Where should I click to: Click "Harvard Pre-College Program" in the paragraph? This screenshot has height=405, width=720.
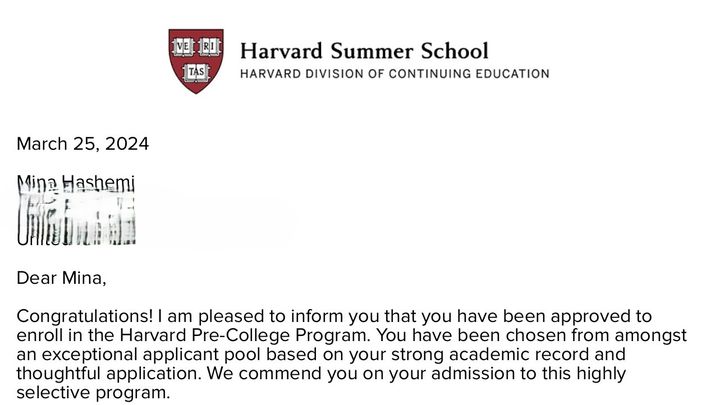(x=278, y=336)
